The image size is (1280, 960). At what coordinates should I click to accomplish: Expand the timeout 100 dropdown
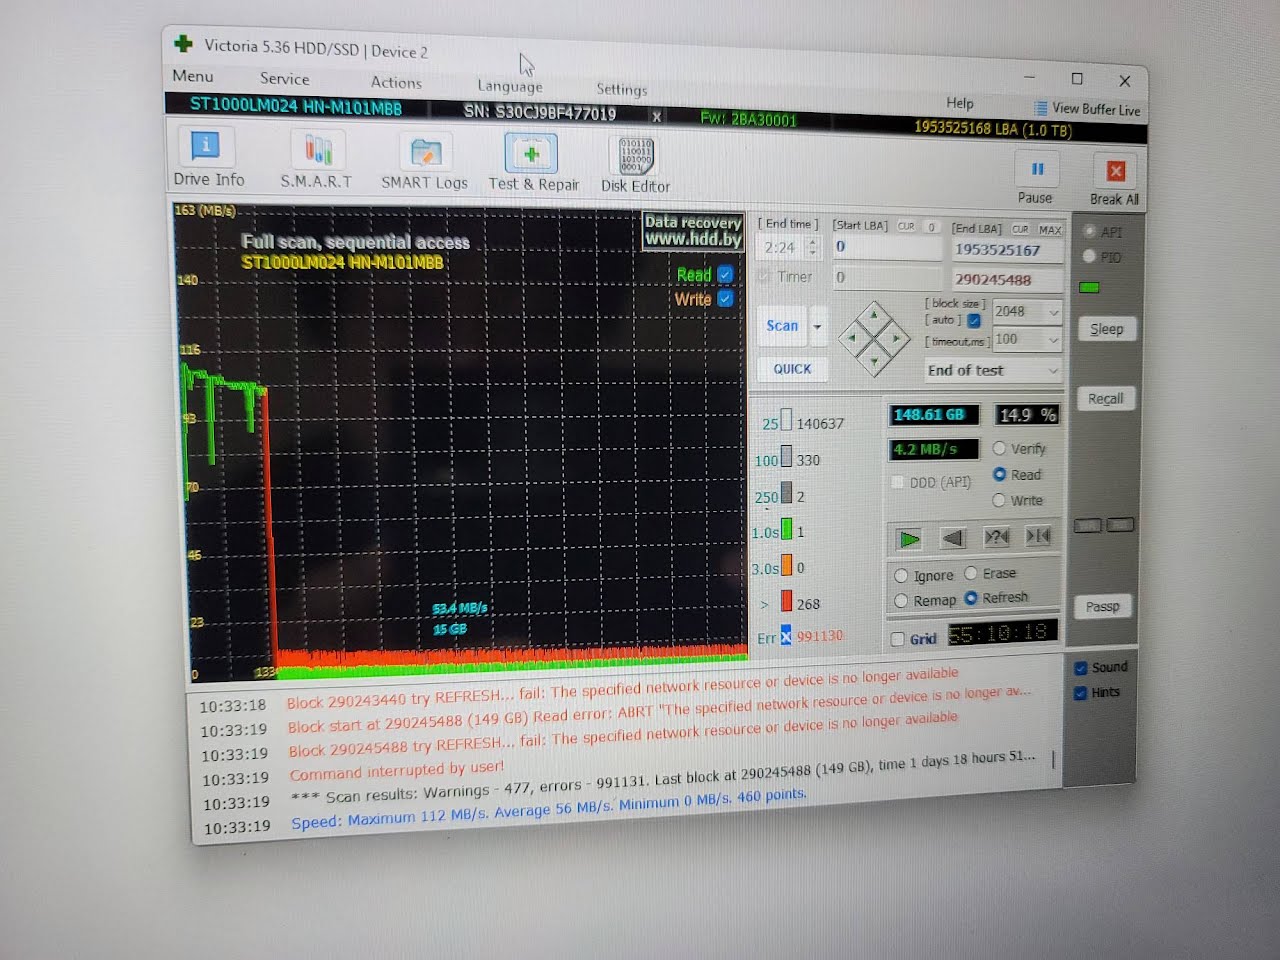click(1053, 341)
